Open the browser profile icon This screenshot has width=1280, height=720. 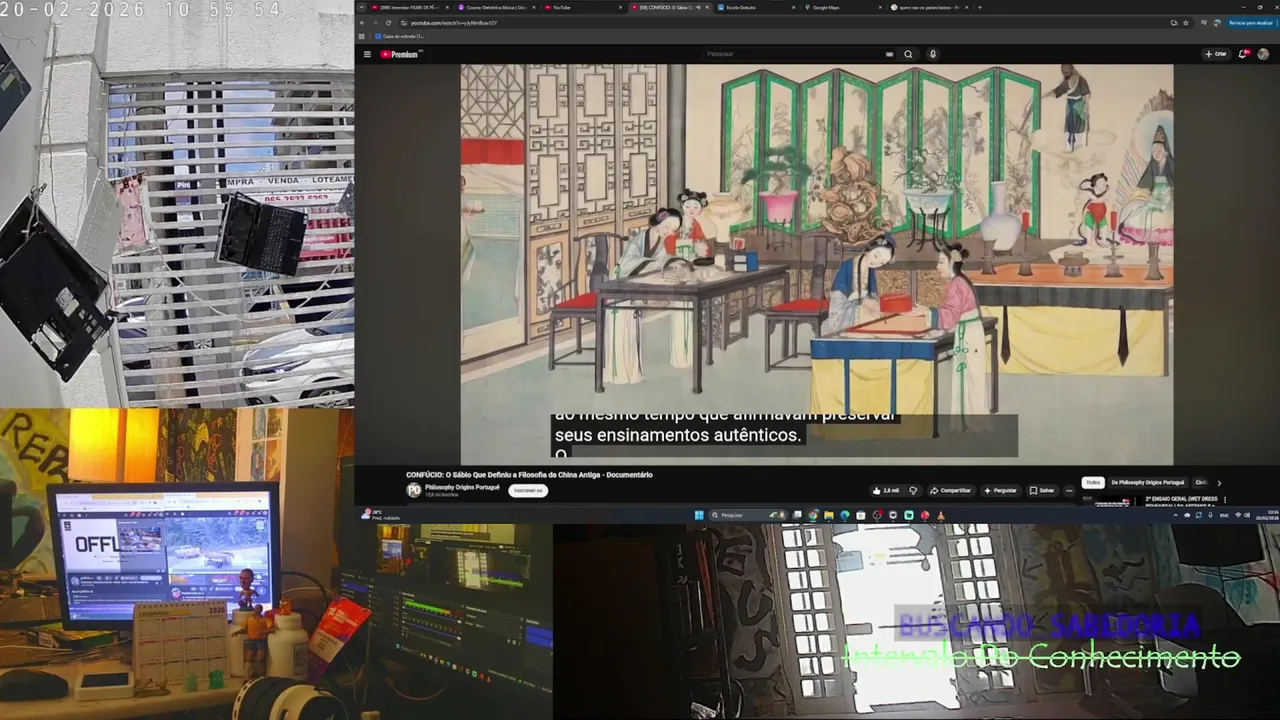point(1217,22)
